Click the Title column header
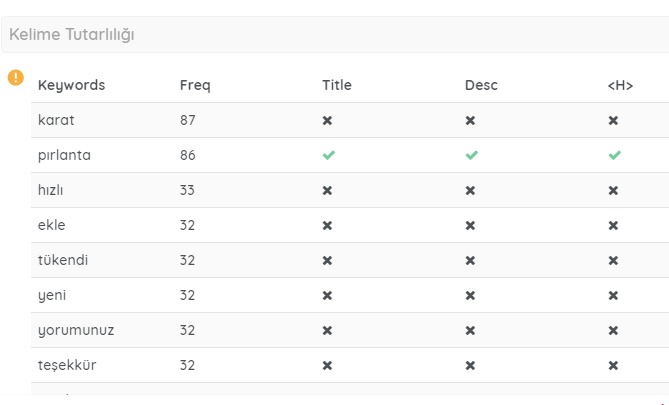This screenshot has width=669, height=405. (337, 85)
